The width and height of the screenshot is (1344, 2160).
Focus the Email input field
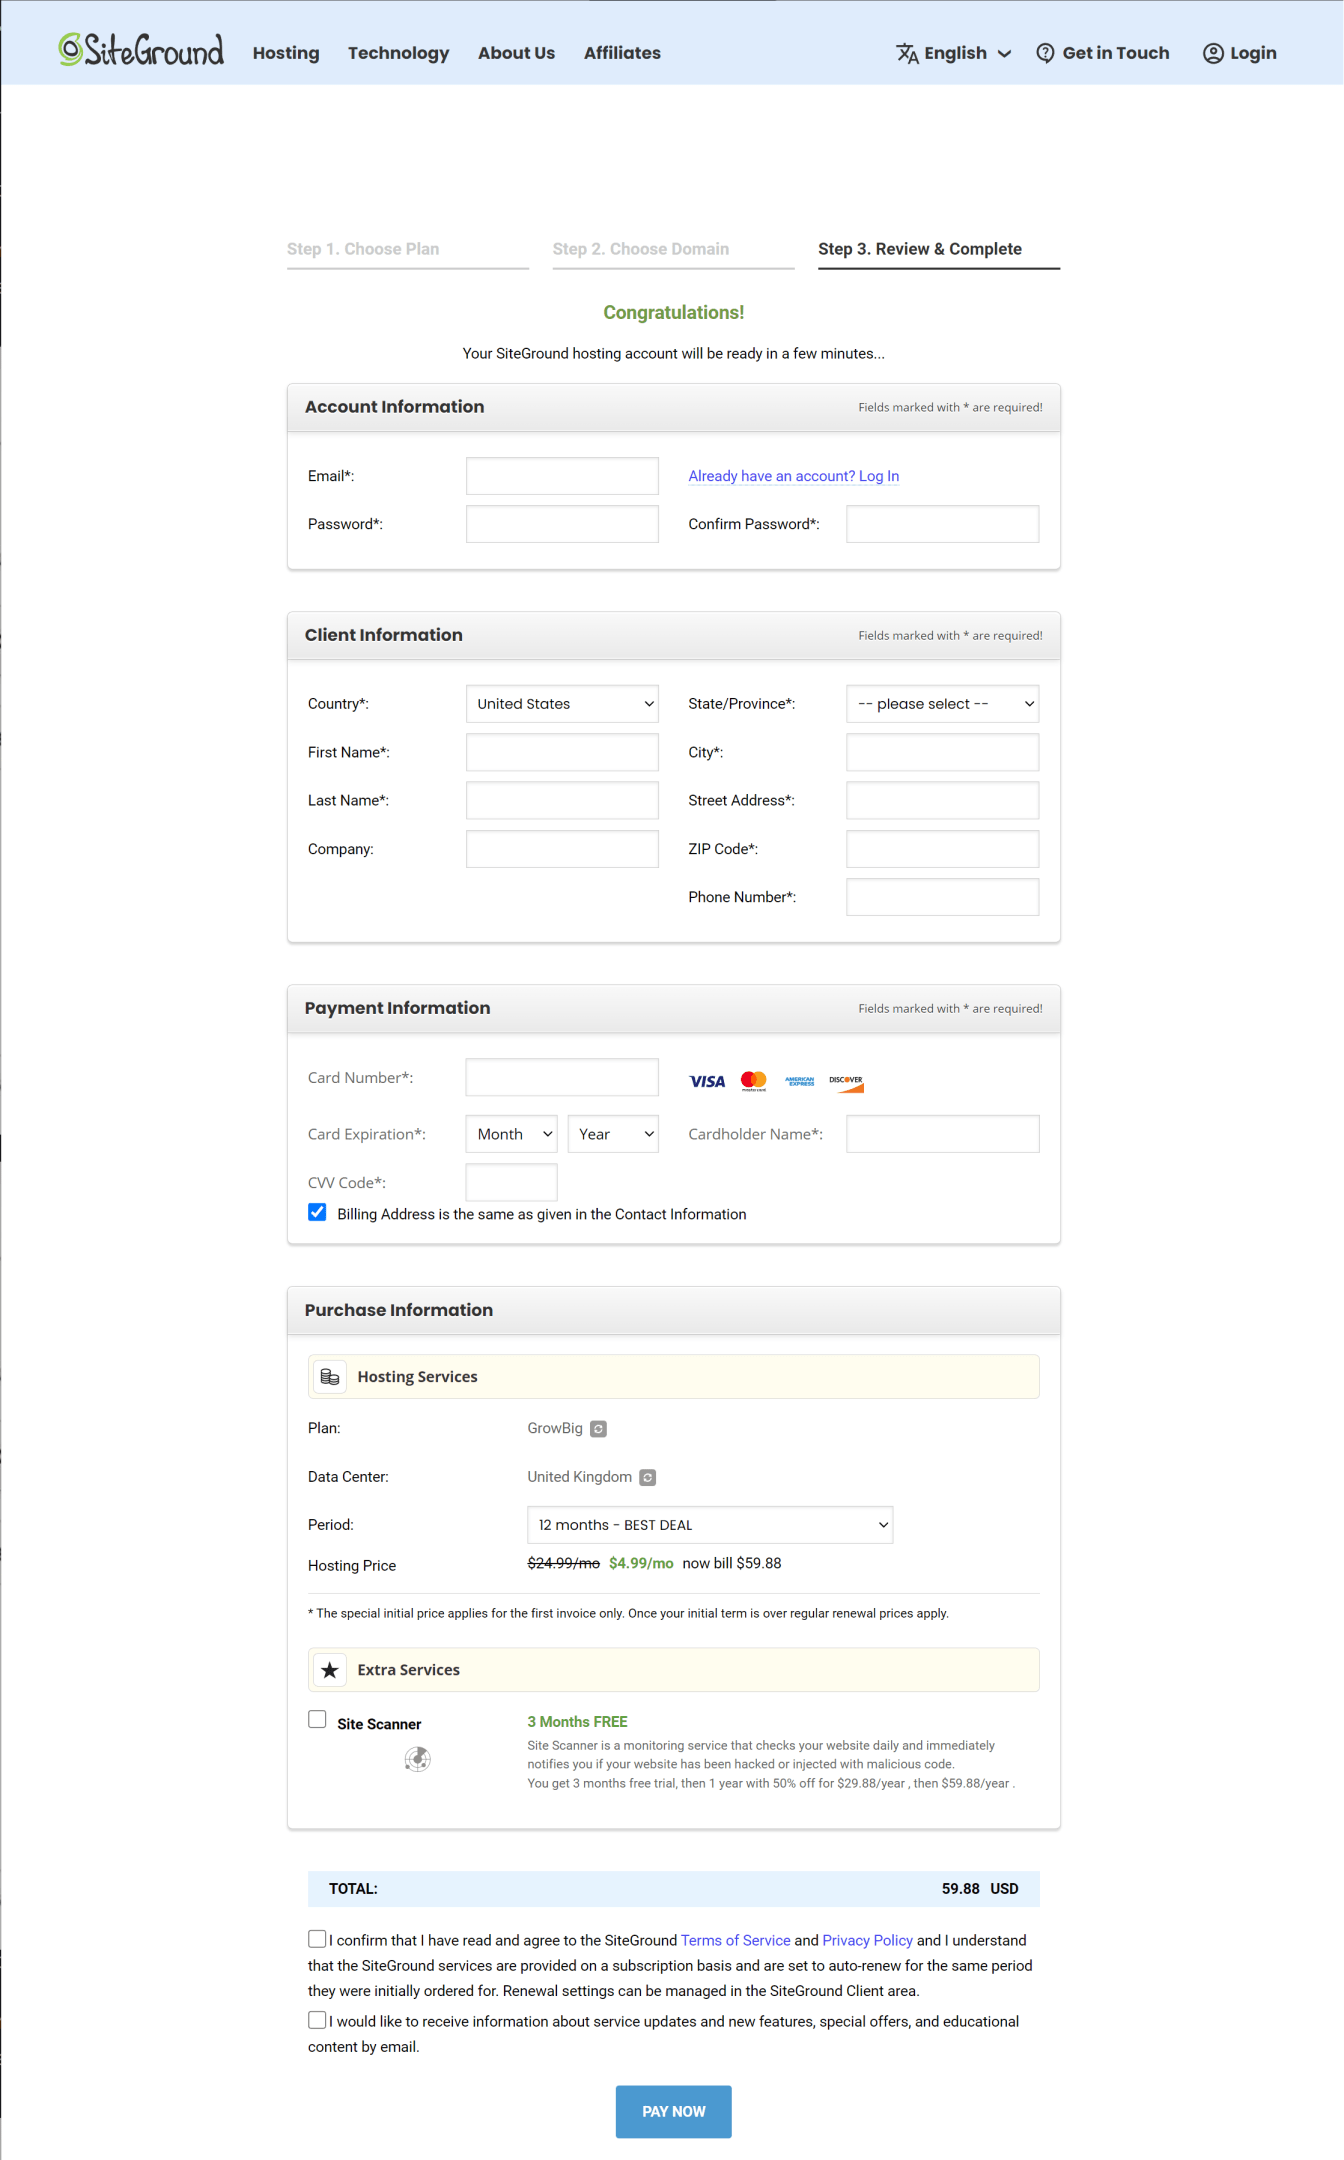point(562,476)
